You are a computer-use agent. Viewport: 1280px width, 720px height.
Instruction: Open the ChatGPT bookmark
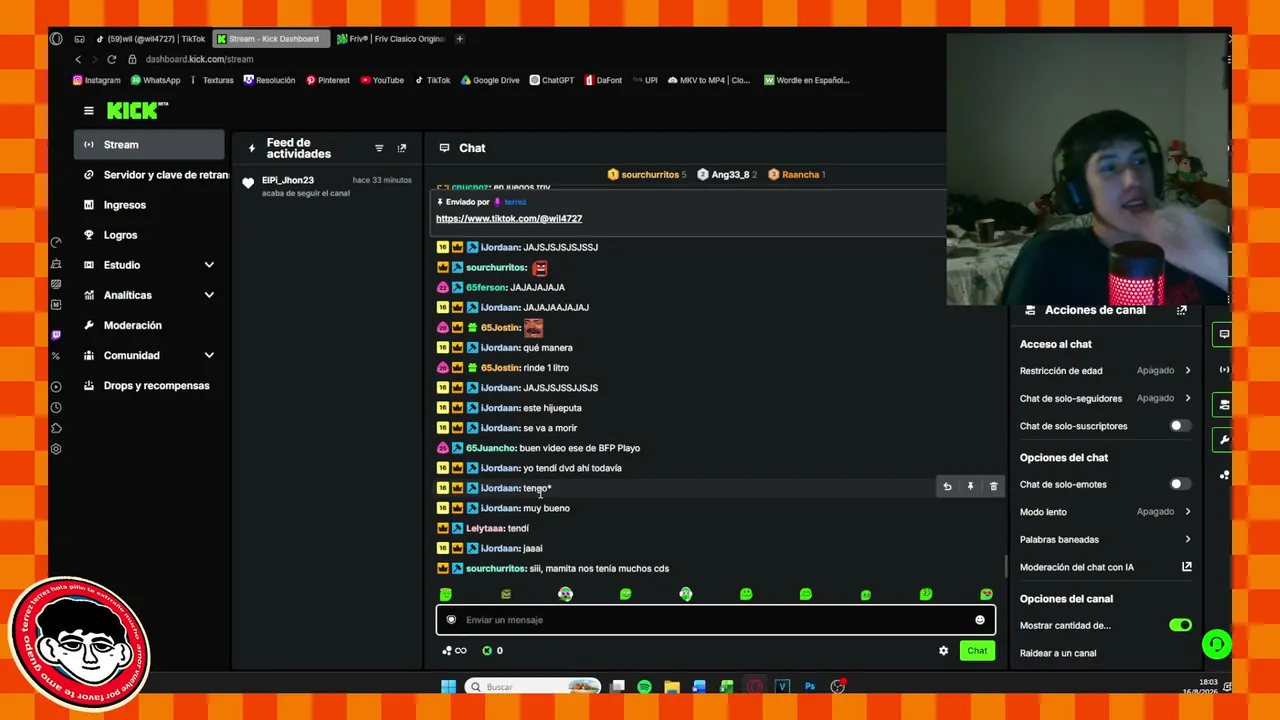(552, 80)
